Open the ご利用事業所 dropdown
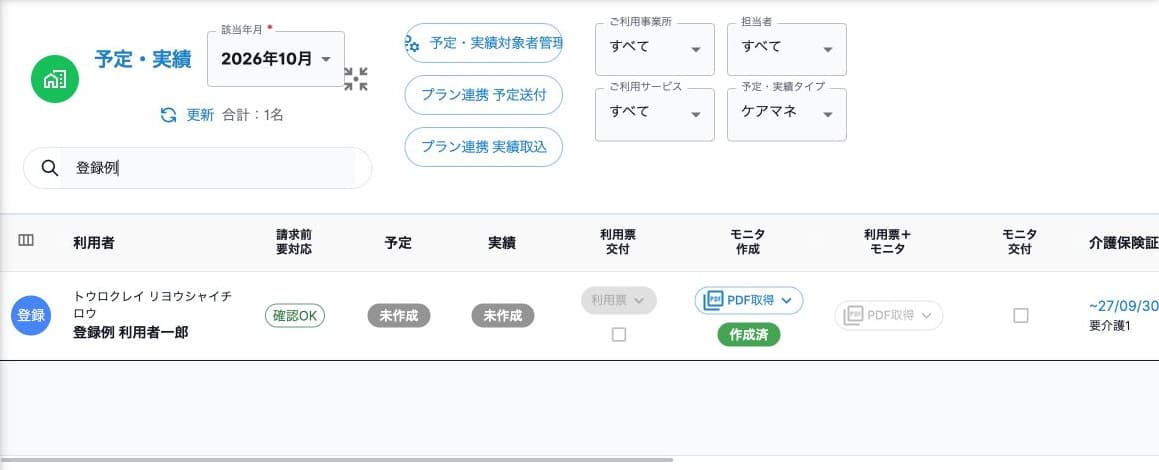Screen dimensions: 1159x470 pyautogui.click(x=655, y=49)
